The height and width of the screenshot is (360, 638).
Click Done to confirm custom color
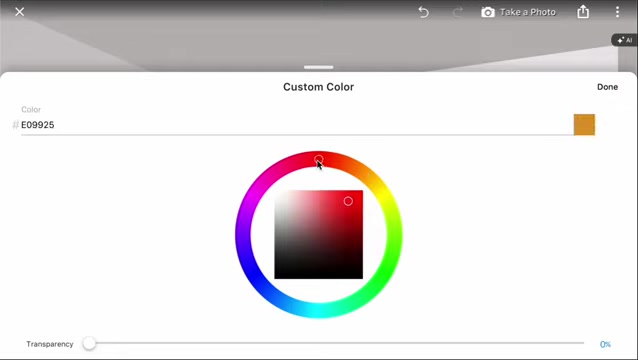pyautogui.click(x=607, y=87)
